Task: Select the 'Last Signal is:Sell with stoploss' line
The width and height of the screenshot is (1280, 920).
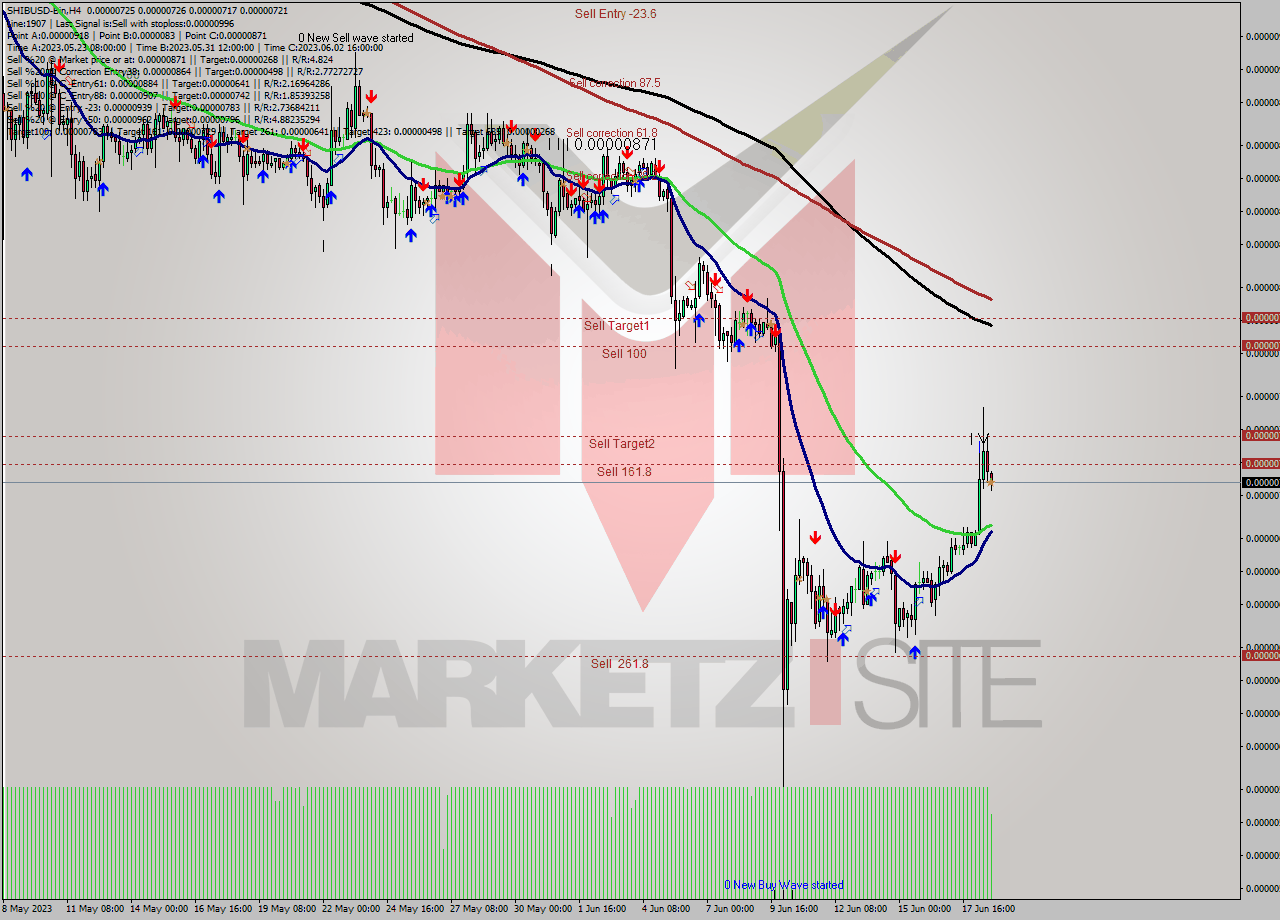Action: [145, 24]
